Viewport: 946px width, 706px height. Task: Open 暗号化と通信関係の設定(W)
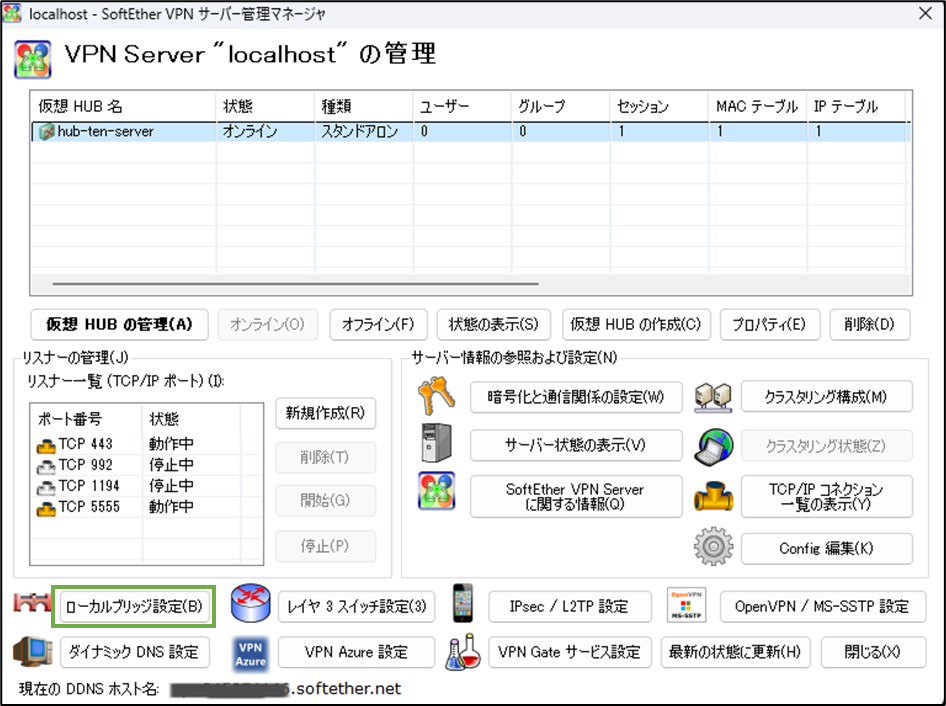coord(576,397)
